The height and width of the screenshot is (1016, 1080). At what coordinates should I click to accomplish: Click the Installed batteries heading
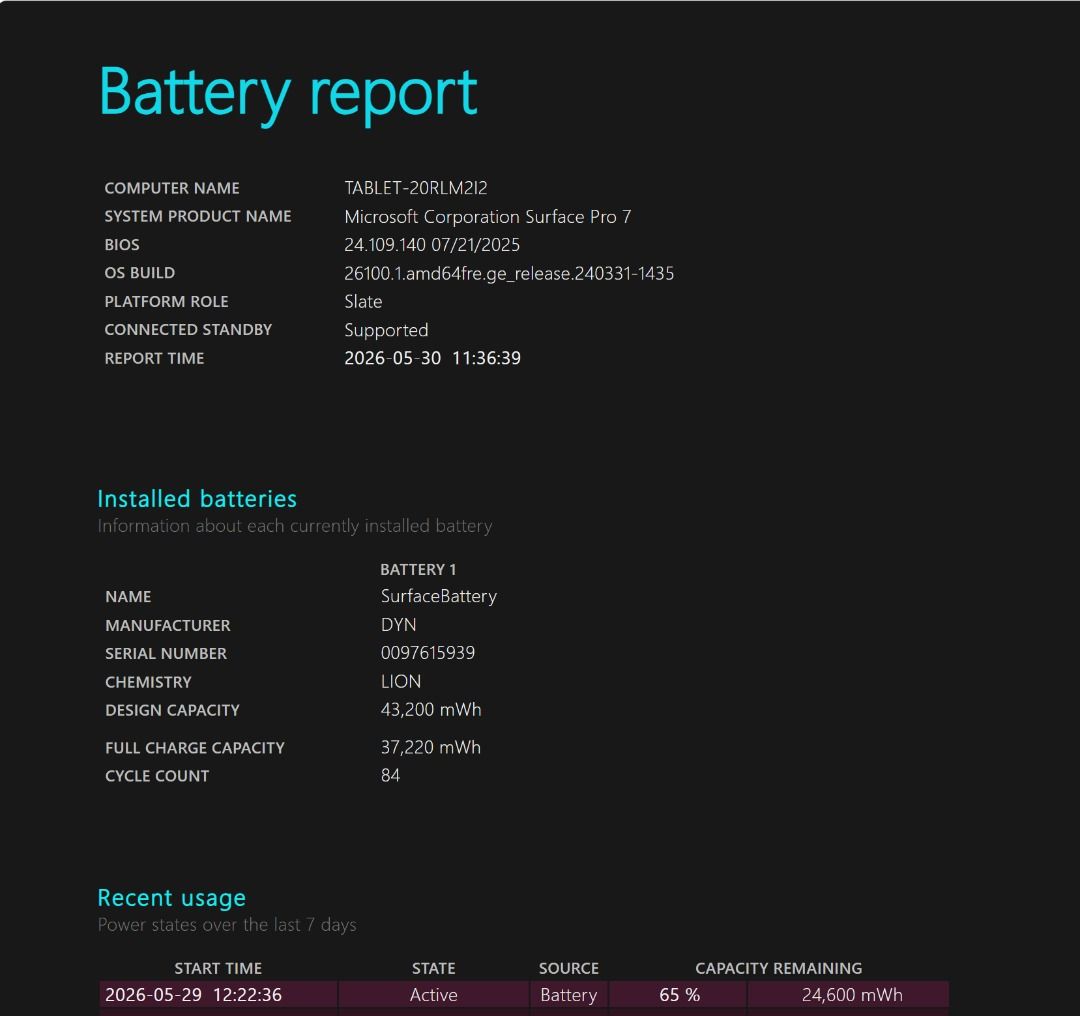(197, 499)
